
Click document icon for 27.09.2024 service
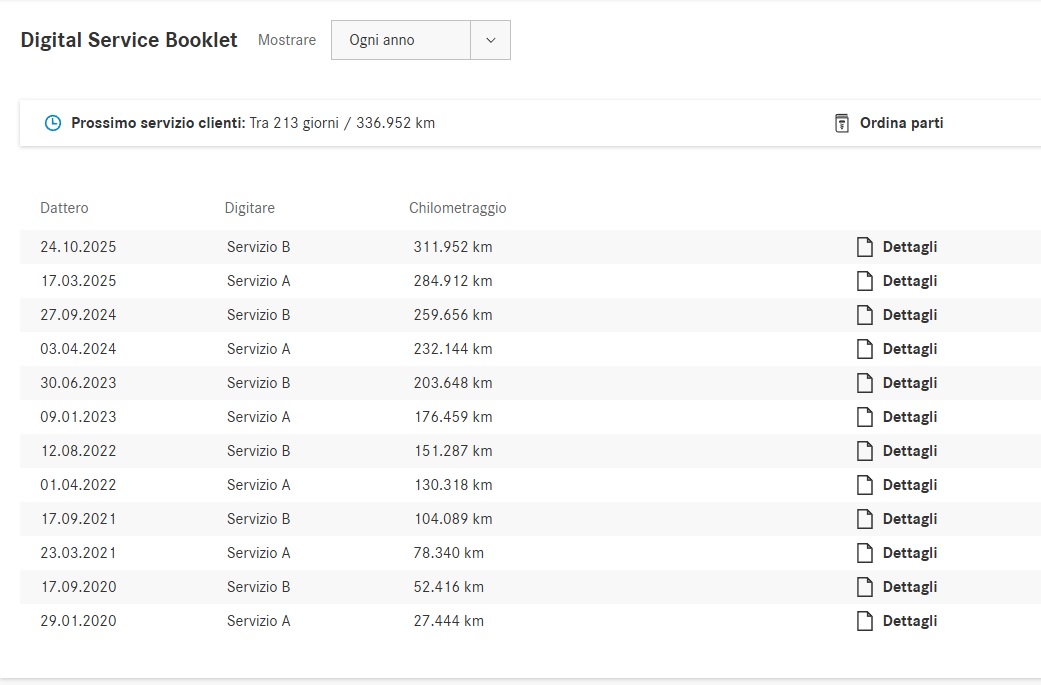tap(865, 315)
